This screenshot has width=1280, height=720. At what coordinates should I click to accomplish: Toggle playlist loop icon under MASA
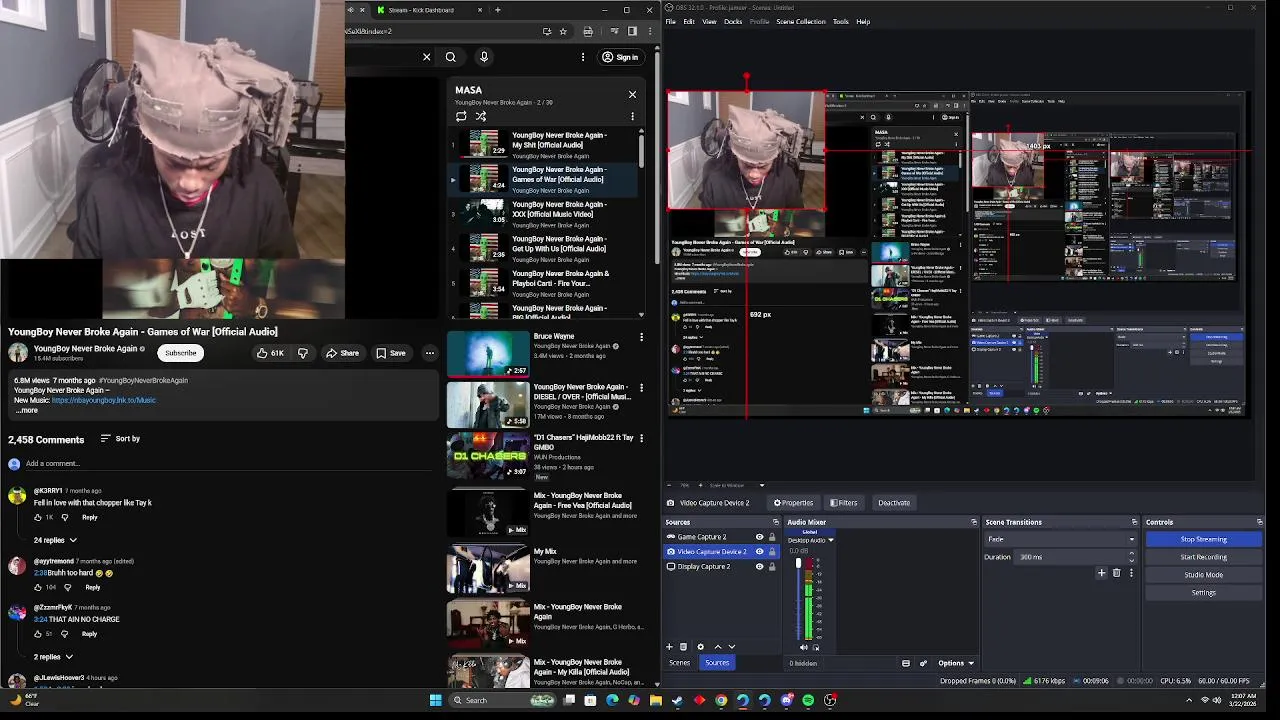pos(461,116)
